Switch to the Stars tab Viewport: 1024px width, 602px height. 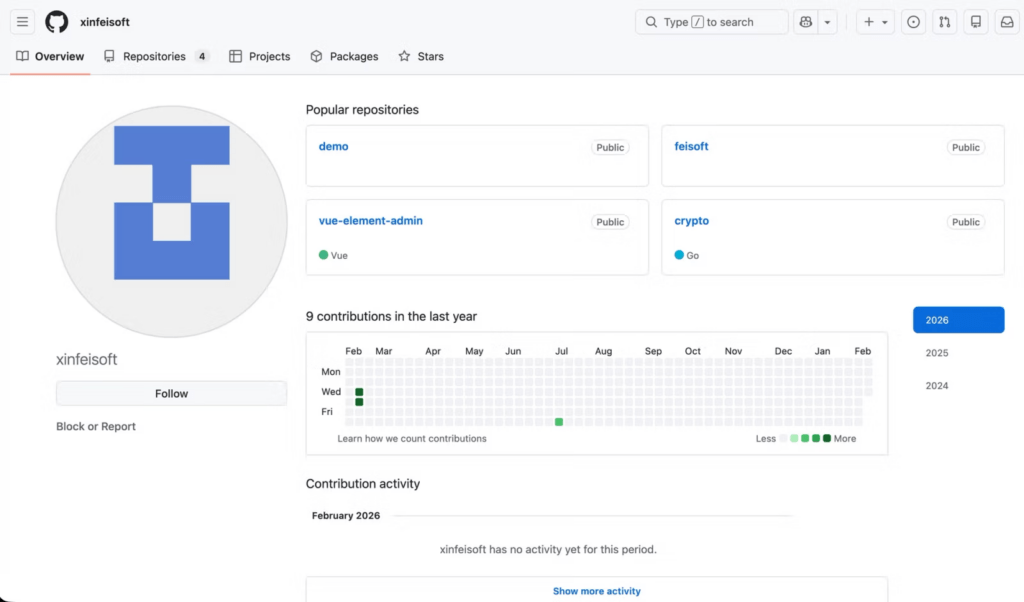tap(421, 57)
